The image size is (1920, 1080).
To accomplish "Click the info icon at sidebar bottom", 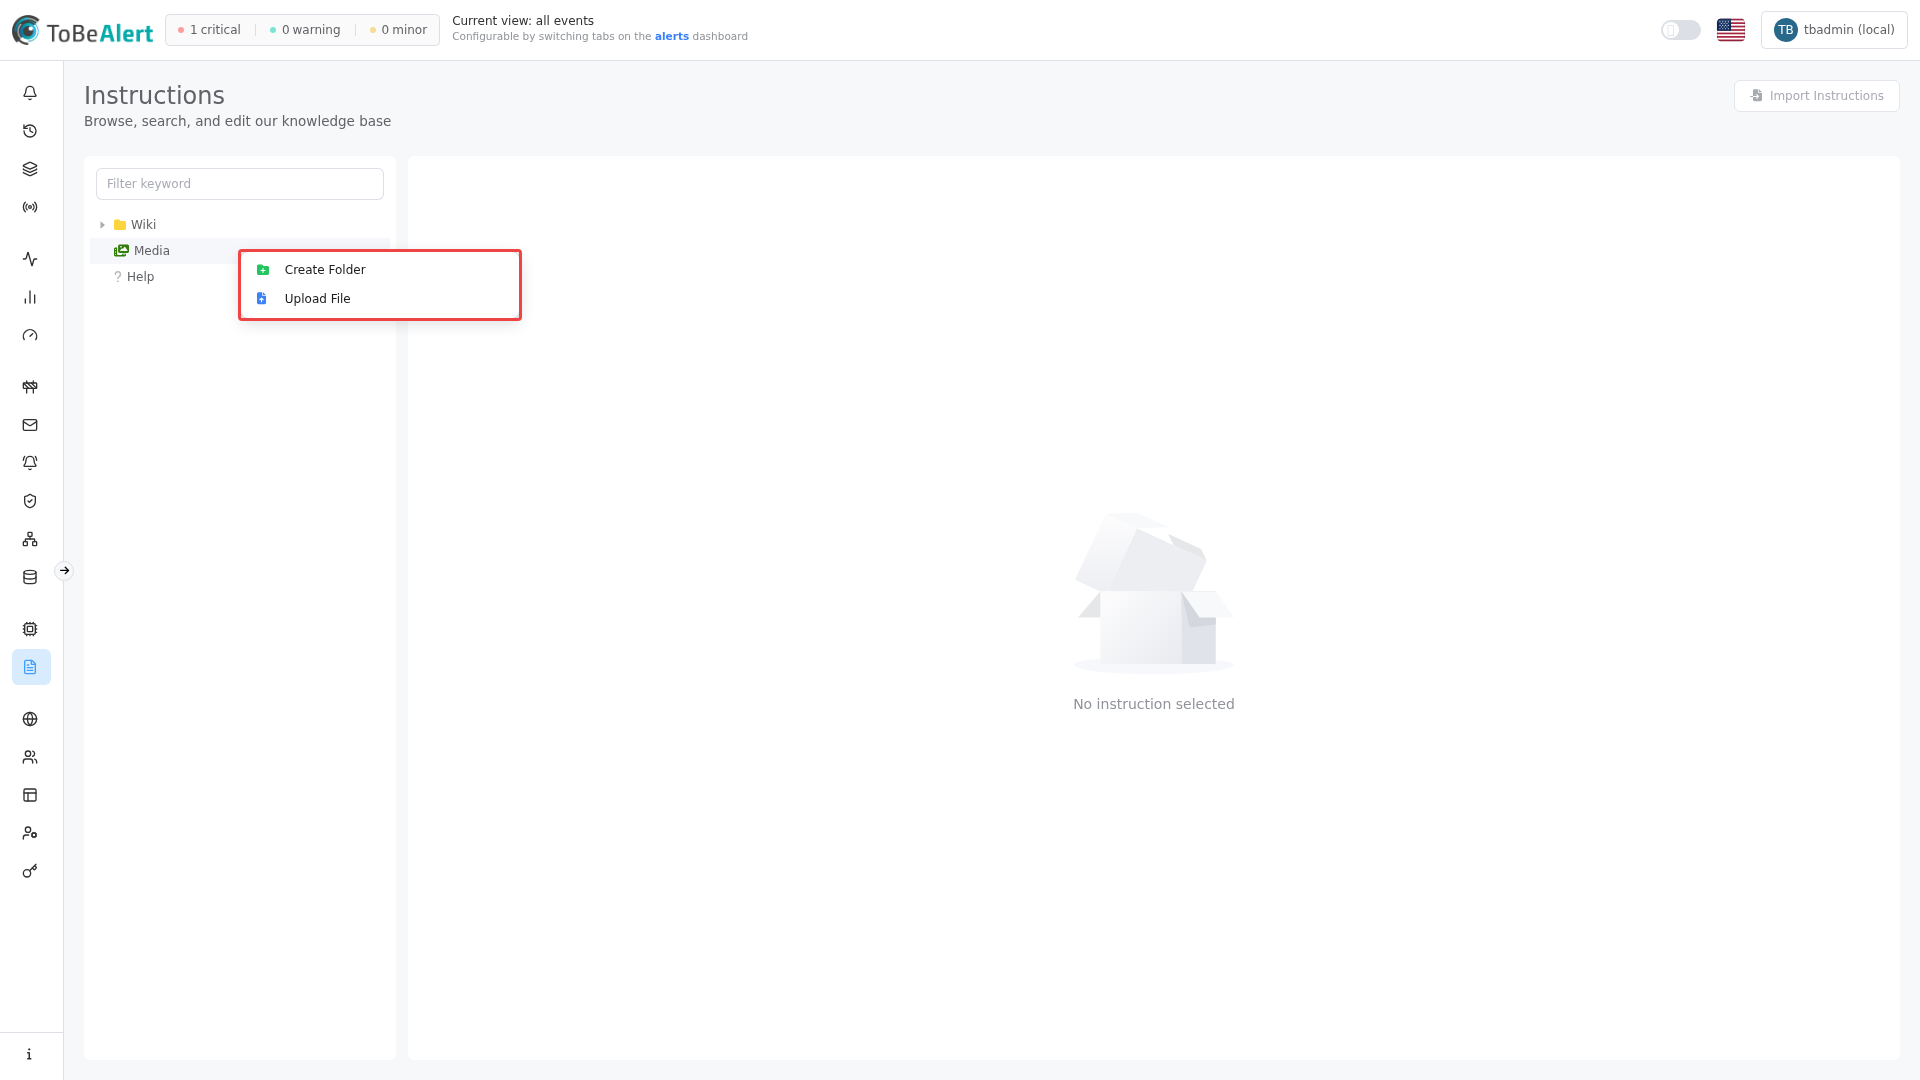I will click(30, 1054).
